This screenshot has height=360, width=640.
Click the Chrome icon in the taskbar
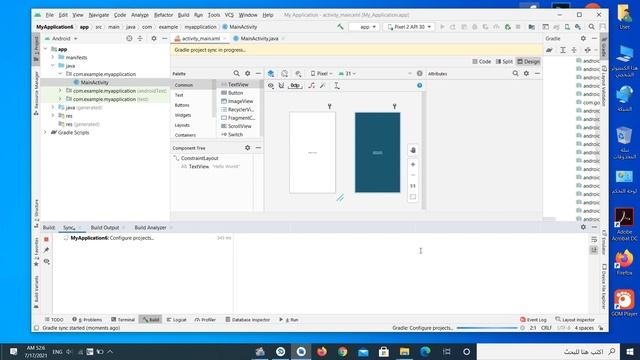(342, 351)
